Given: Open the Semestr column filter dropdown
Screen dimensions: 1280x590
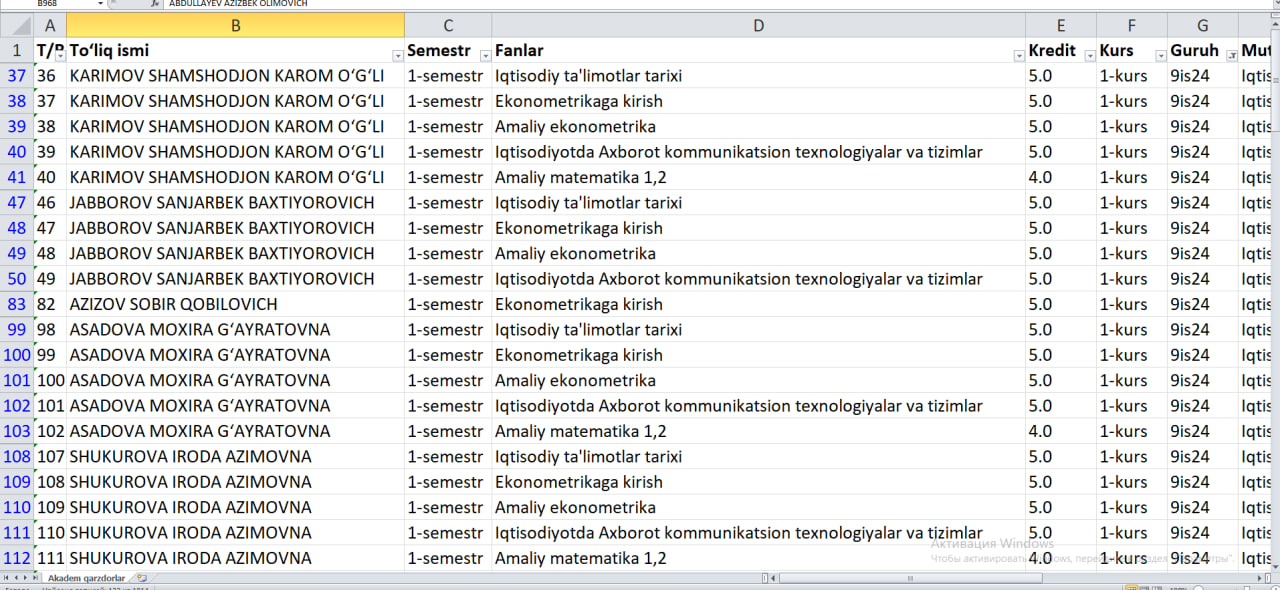Looking at the screenshot, I should (x=485, y=56).
